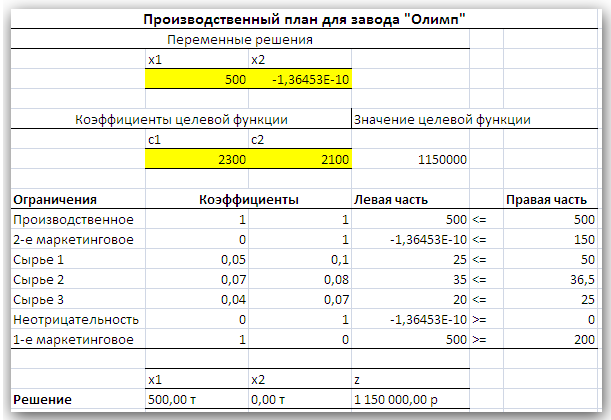Select left-part value 35 in Сырье 2 row
Screen dimensions: 611x420
pos(411,279)
